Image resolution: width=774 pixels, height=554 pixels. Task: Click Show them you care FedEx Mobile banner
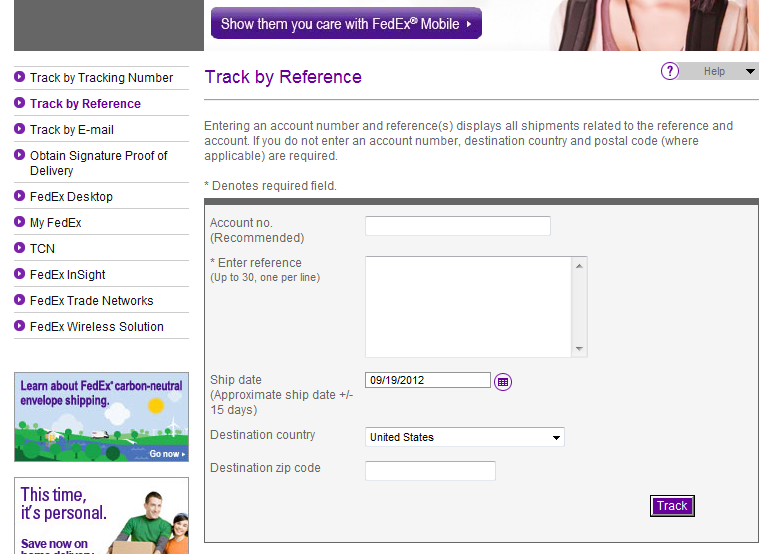pyautogui.click(x=346, y=23)
